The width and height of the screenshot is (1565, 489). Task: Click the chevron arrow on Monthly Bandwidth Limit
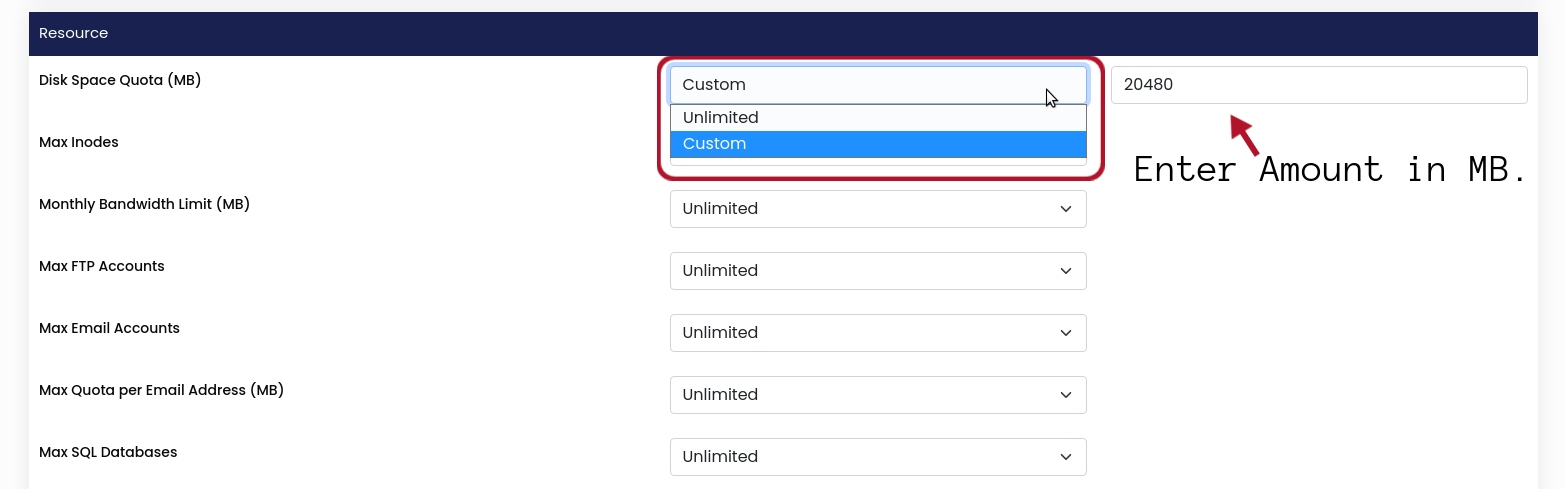[x=1064, y=209]
